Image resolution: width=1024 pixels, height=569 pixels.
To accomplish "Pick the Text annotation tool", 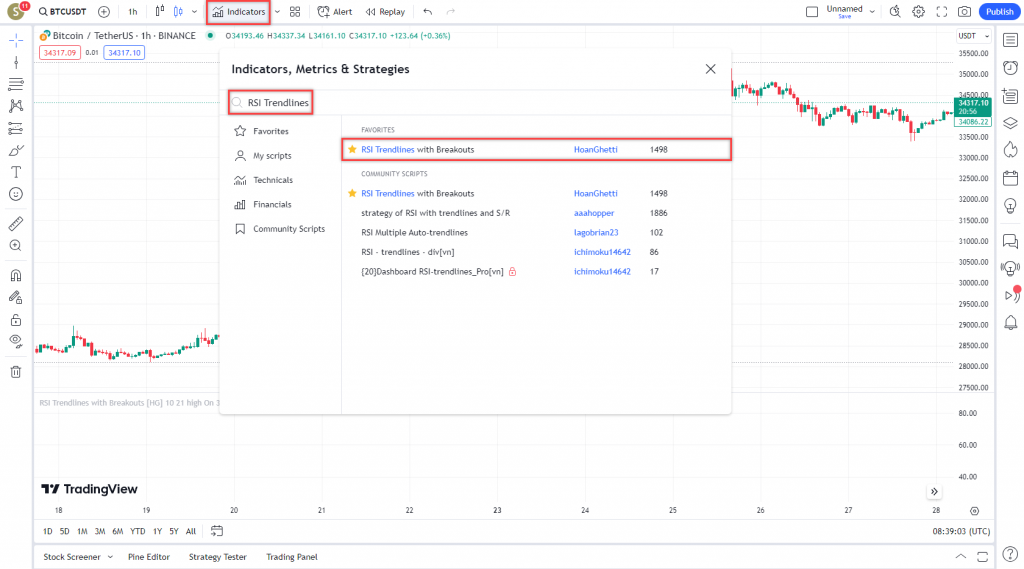I will 15,172.
